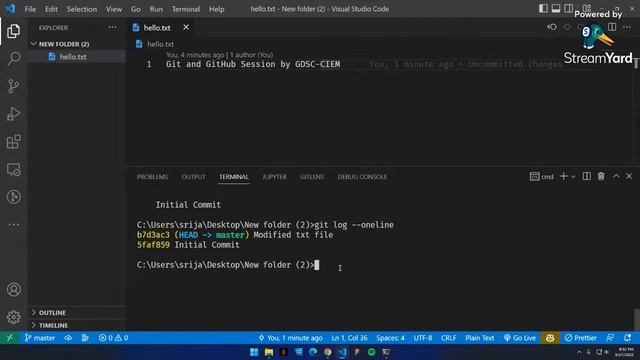The height and width of the screenshot is (360, 640).
Task: Toggle secondary side bar visibility
Action: coord(569,9)
